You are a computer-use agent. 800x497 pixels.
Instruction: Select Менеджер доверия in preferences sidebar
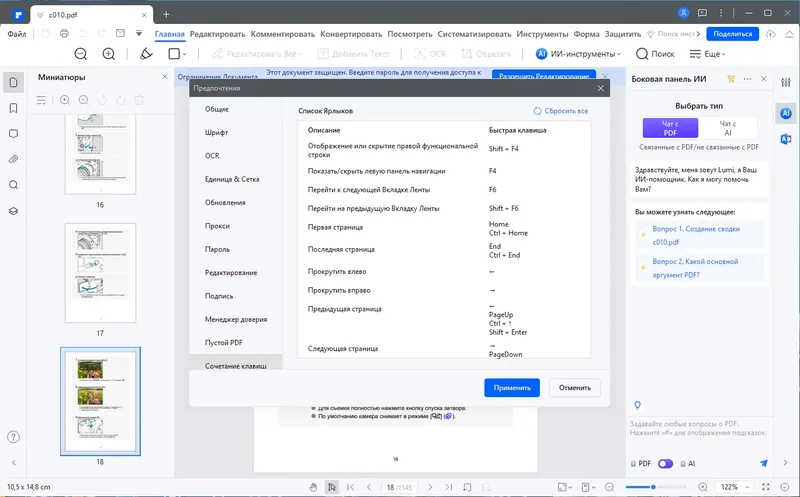(236, 319)
